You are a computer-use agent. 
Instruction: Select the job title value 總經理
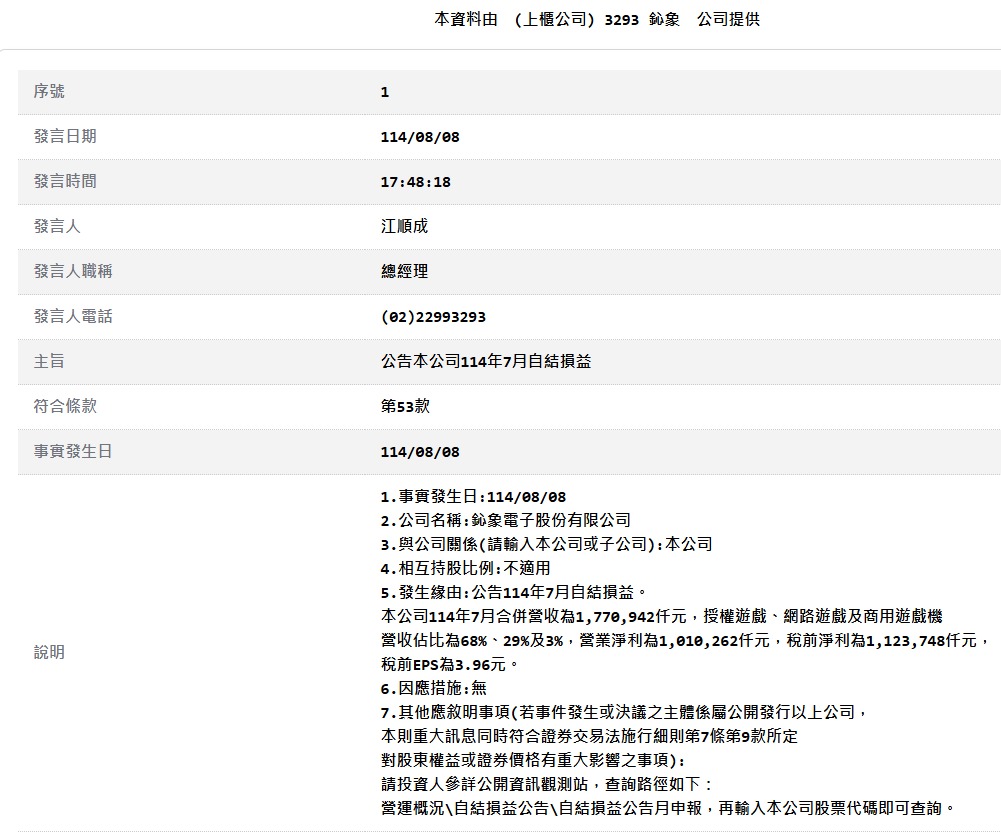click(404, 272)
